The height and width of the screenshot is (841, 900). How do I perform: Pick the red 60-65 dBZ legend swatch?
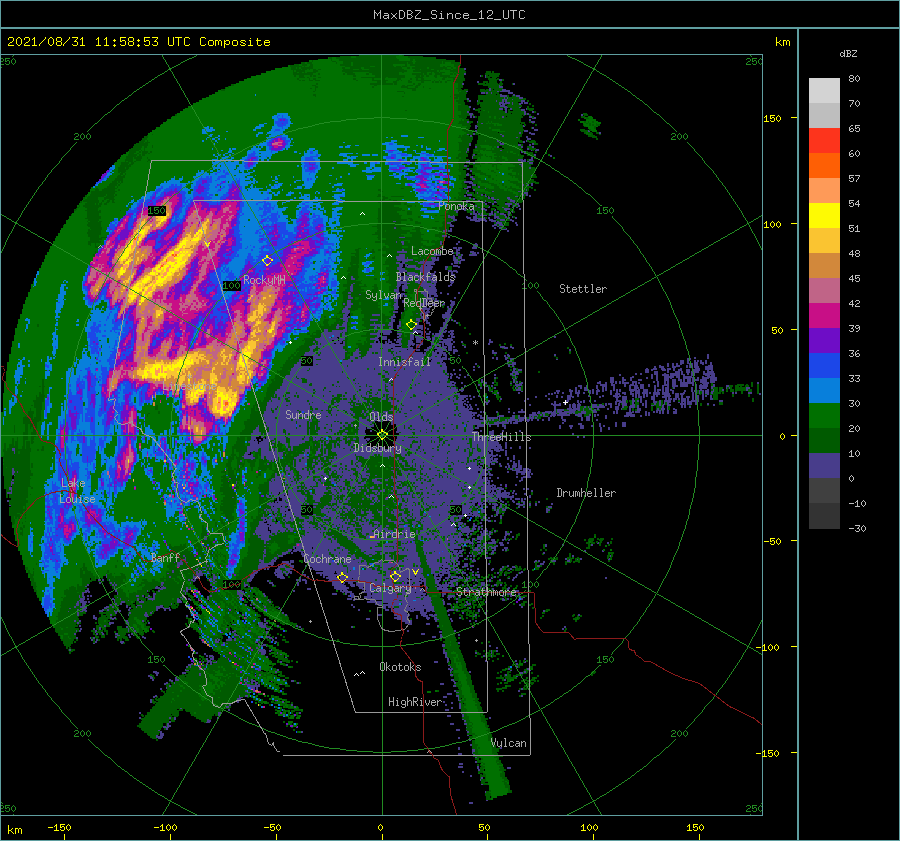(824, 141)
